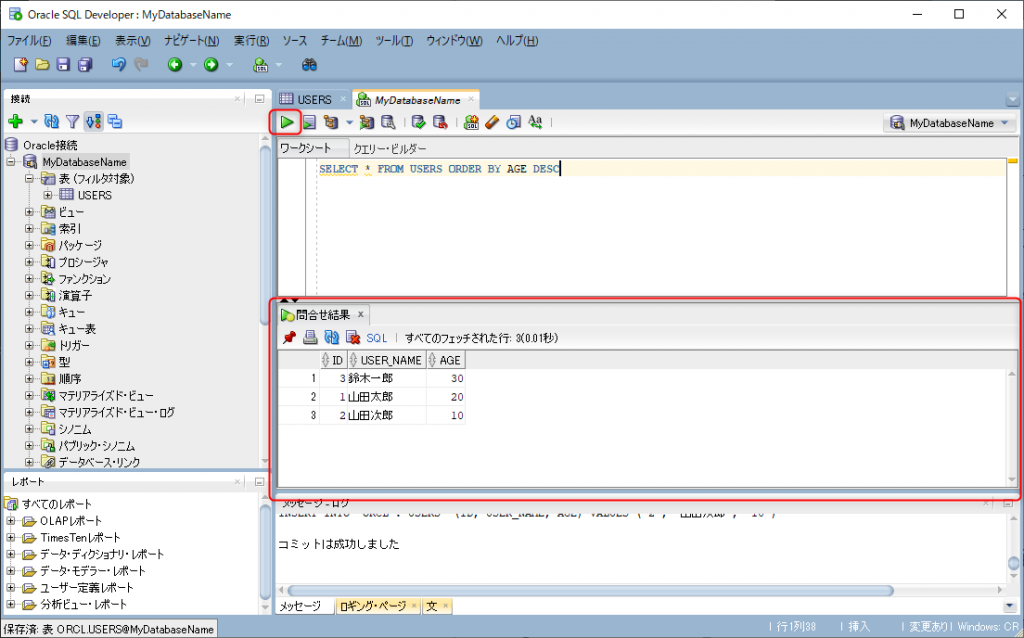Sort by the USER_NAME column header
Viewport: 1024px width, 638px height.
click(387, 360)
